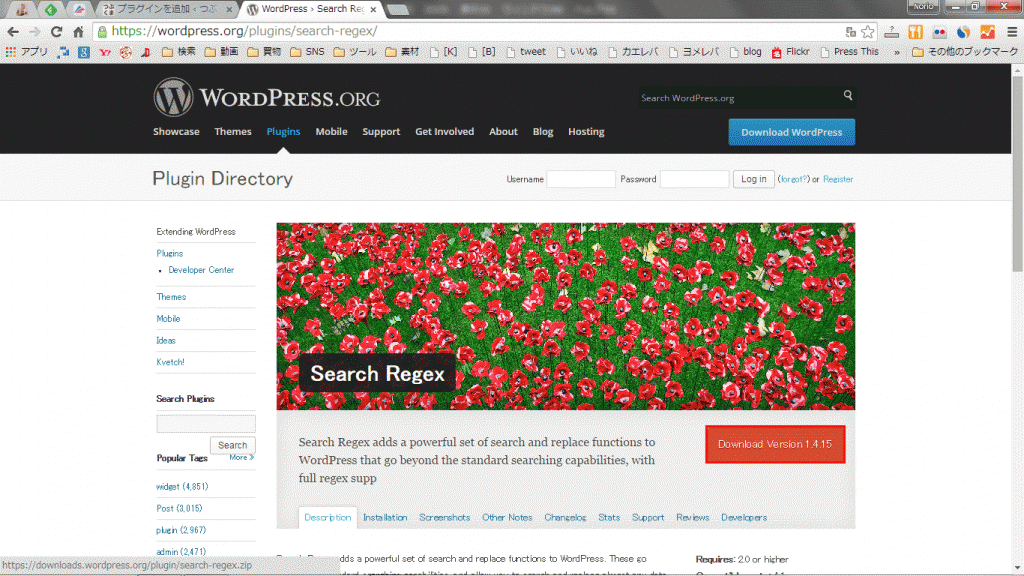Click the Register link
Viewport: 1024px width, 576px height.
838,179
